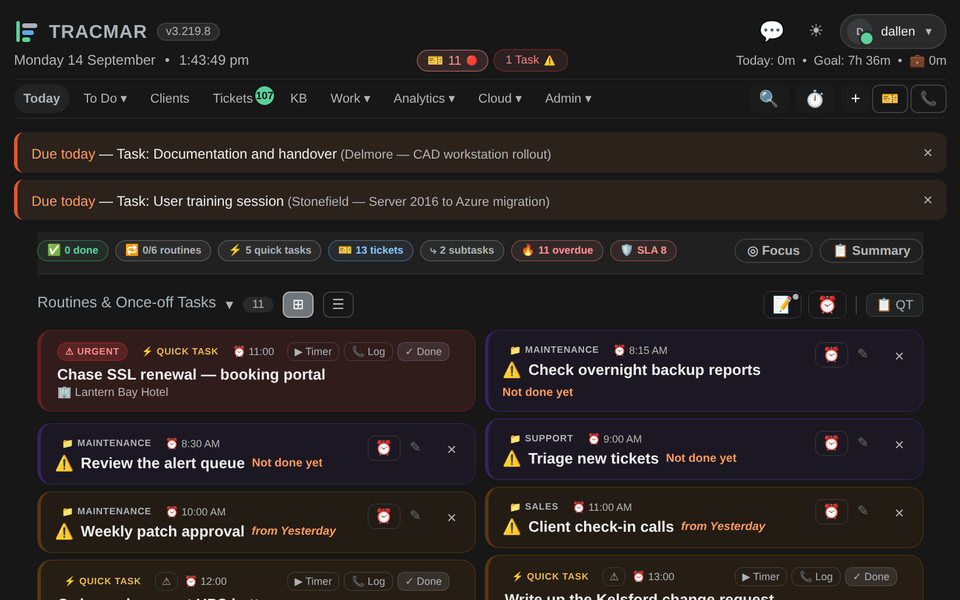This screenshot has height=600, width=960.
Task: Edit Review the alert queue with pencil
Action: [x=415, y=447]
